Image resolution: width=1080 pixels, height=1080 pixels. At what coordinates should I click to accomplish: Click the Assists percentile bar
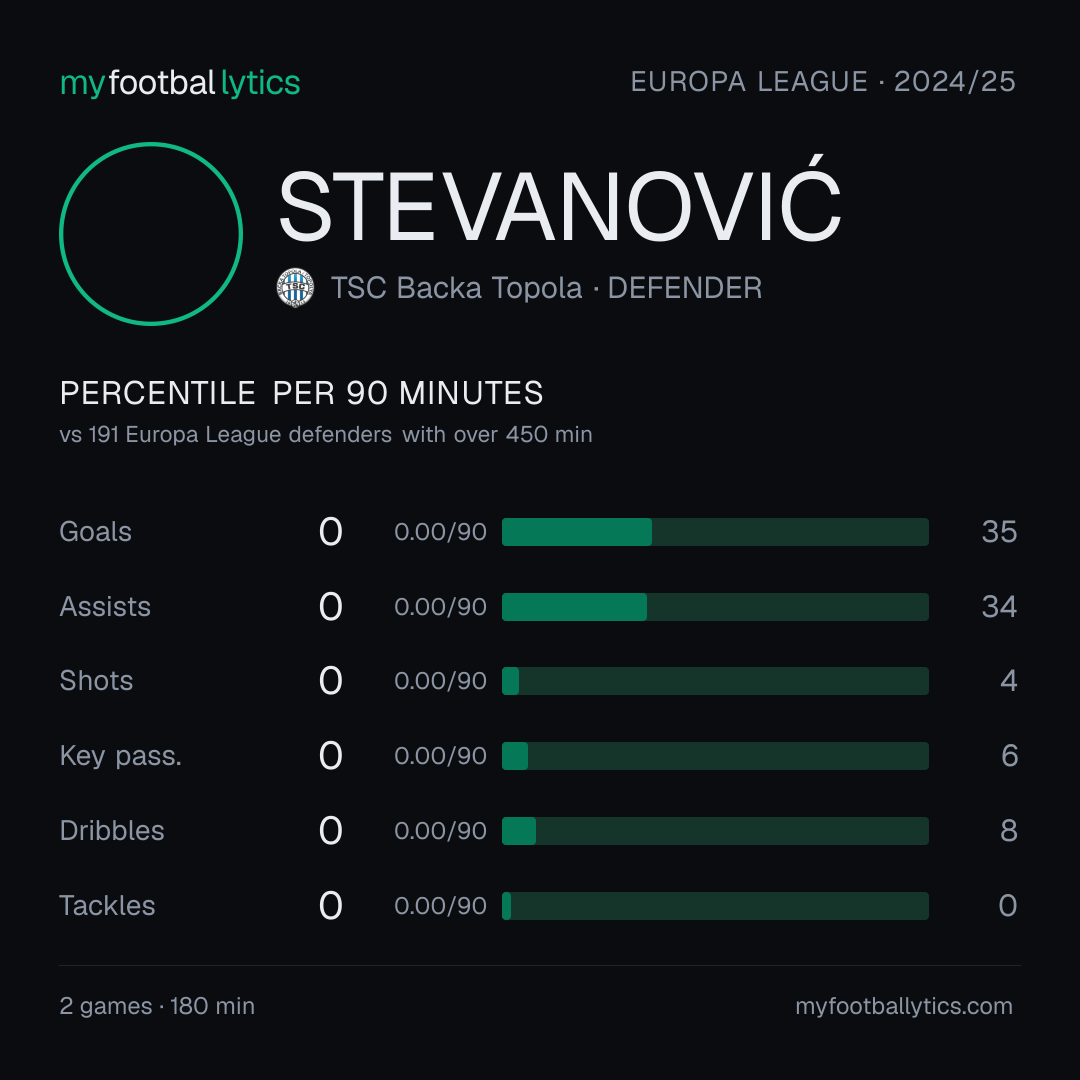pyautogui.click(x=715, y=607)
